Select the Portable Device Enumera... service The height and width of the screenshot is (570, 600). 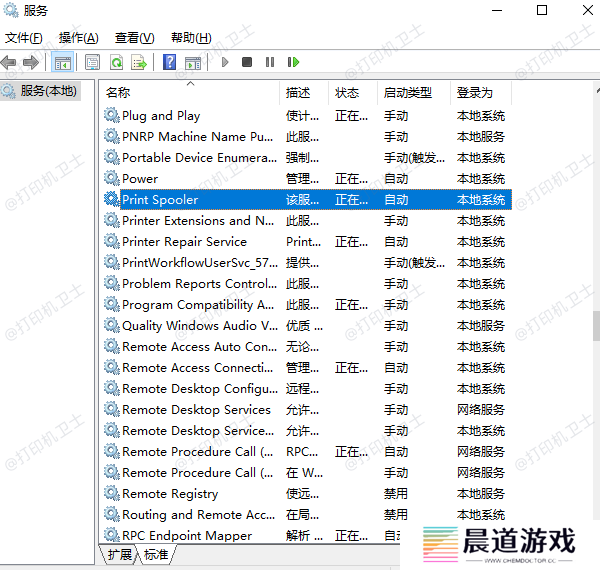pyautogui.click(x=199, y=158)
